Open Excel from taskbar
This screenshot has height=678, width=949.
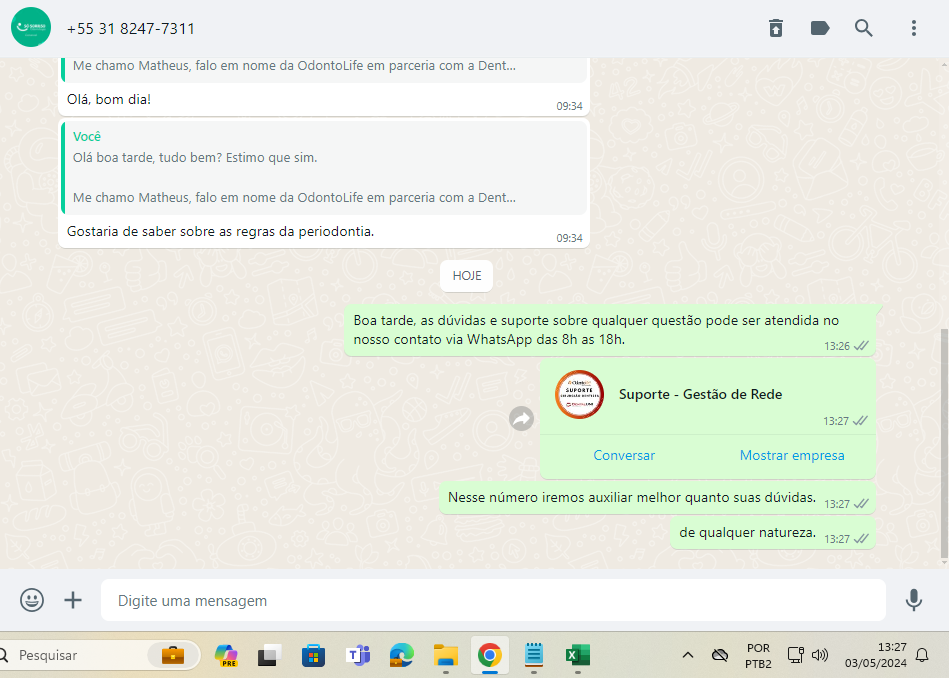click(x=577, y=655)
